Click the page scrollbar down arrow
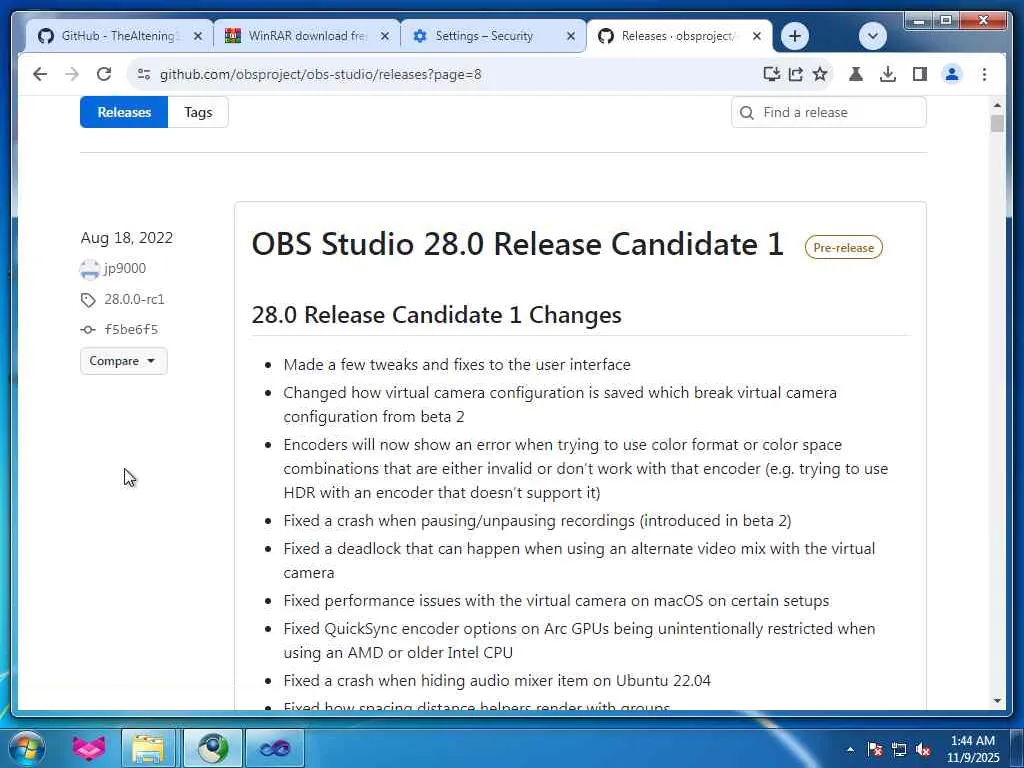 (x=997, y=701)
